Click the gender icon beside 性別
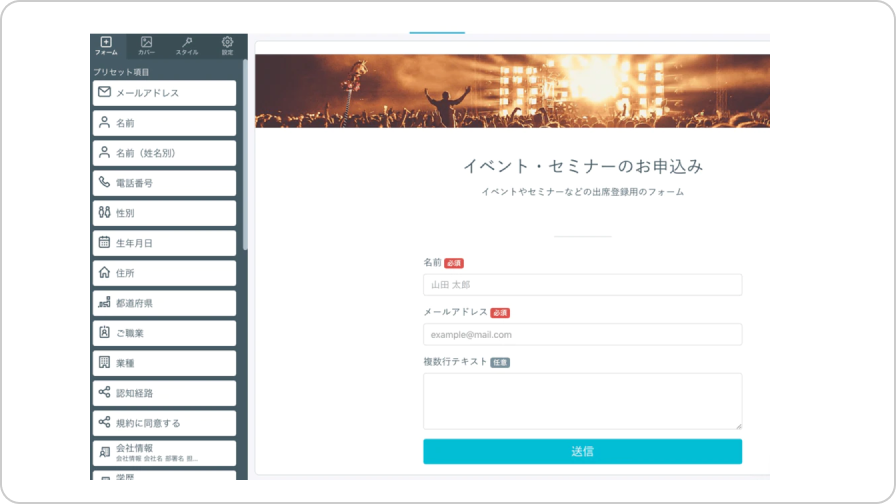 pyautogui.click(x=104, y=212)
